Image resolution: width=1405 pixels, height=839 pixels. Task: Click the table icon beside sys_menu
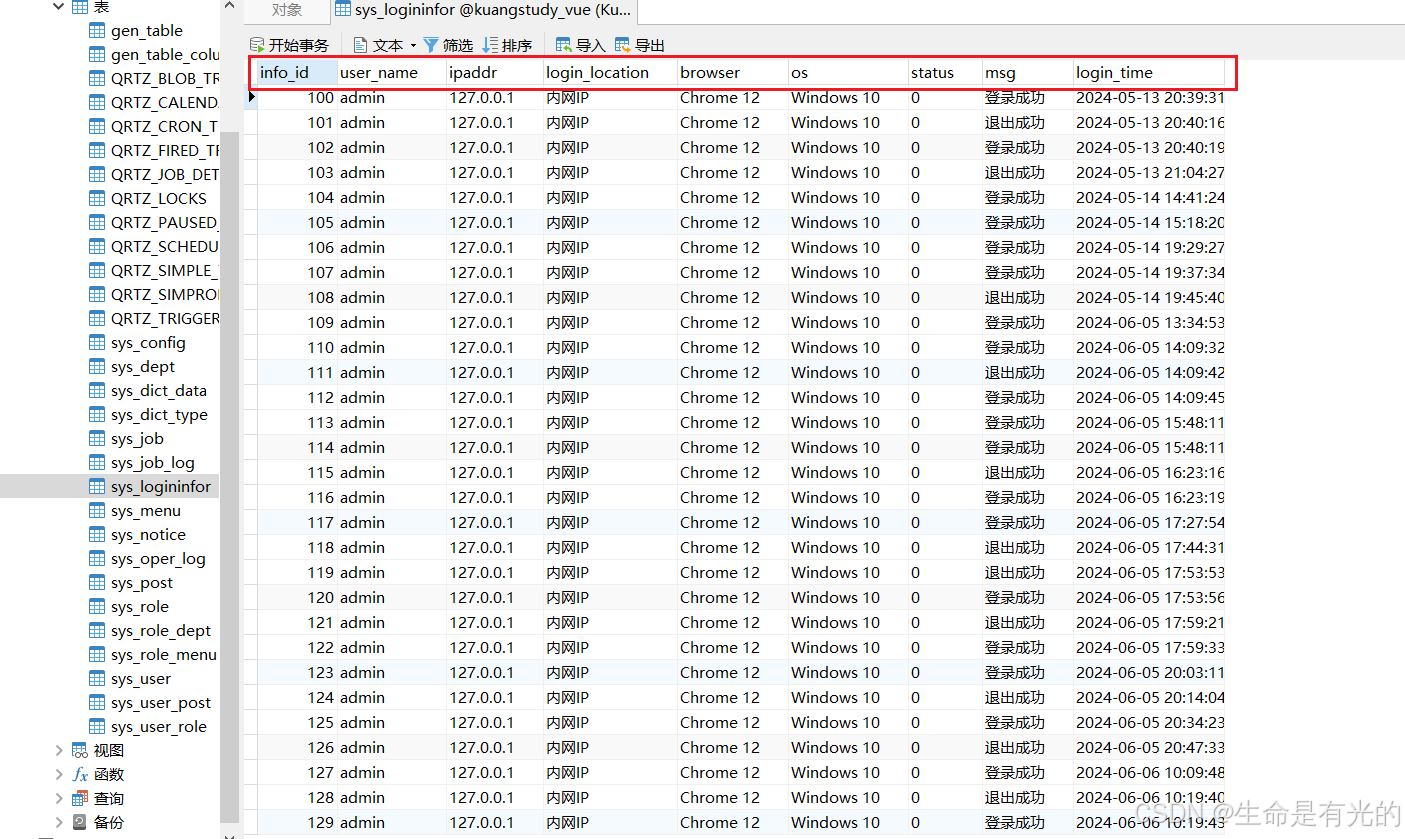(97, 511)
